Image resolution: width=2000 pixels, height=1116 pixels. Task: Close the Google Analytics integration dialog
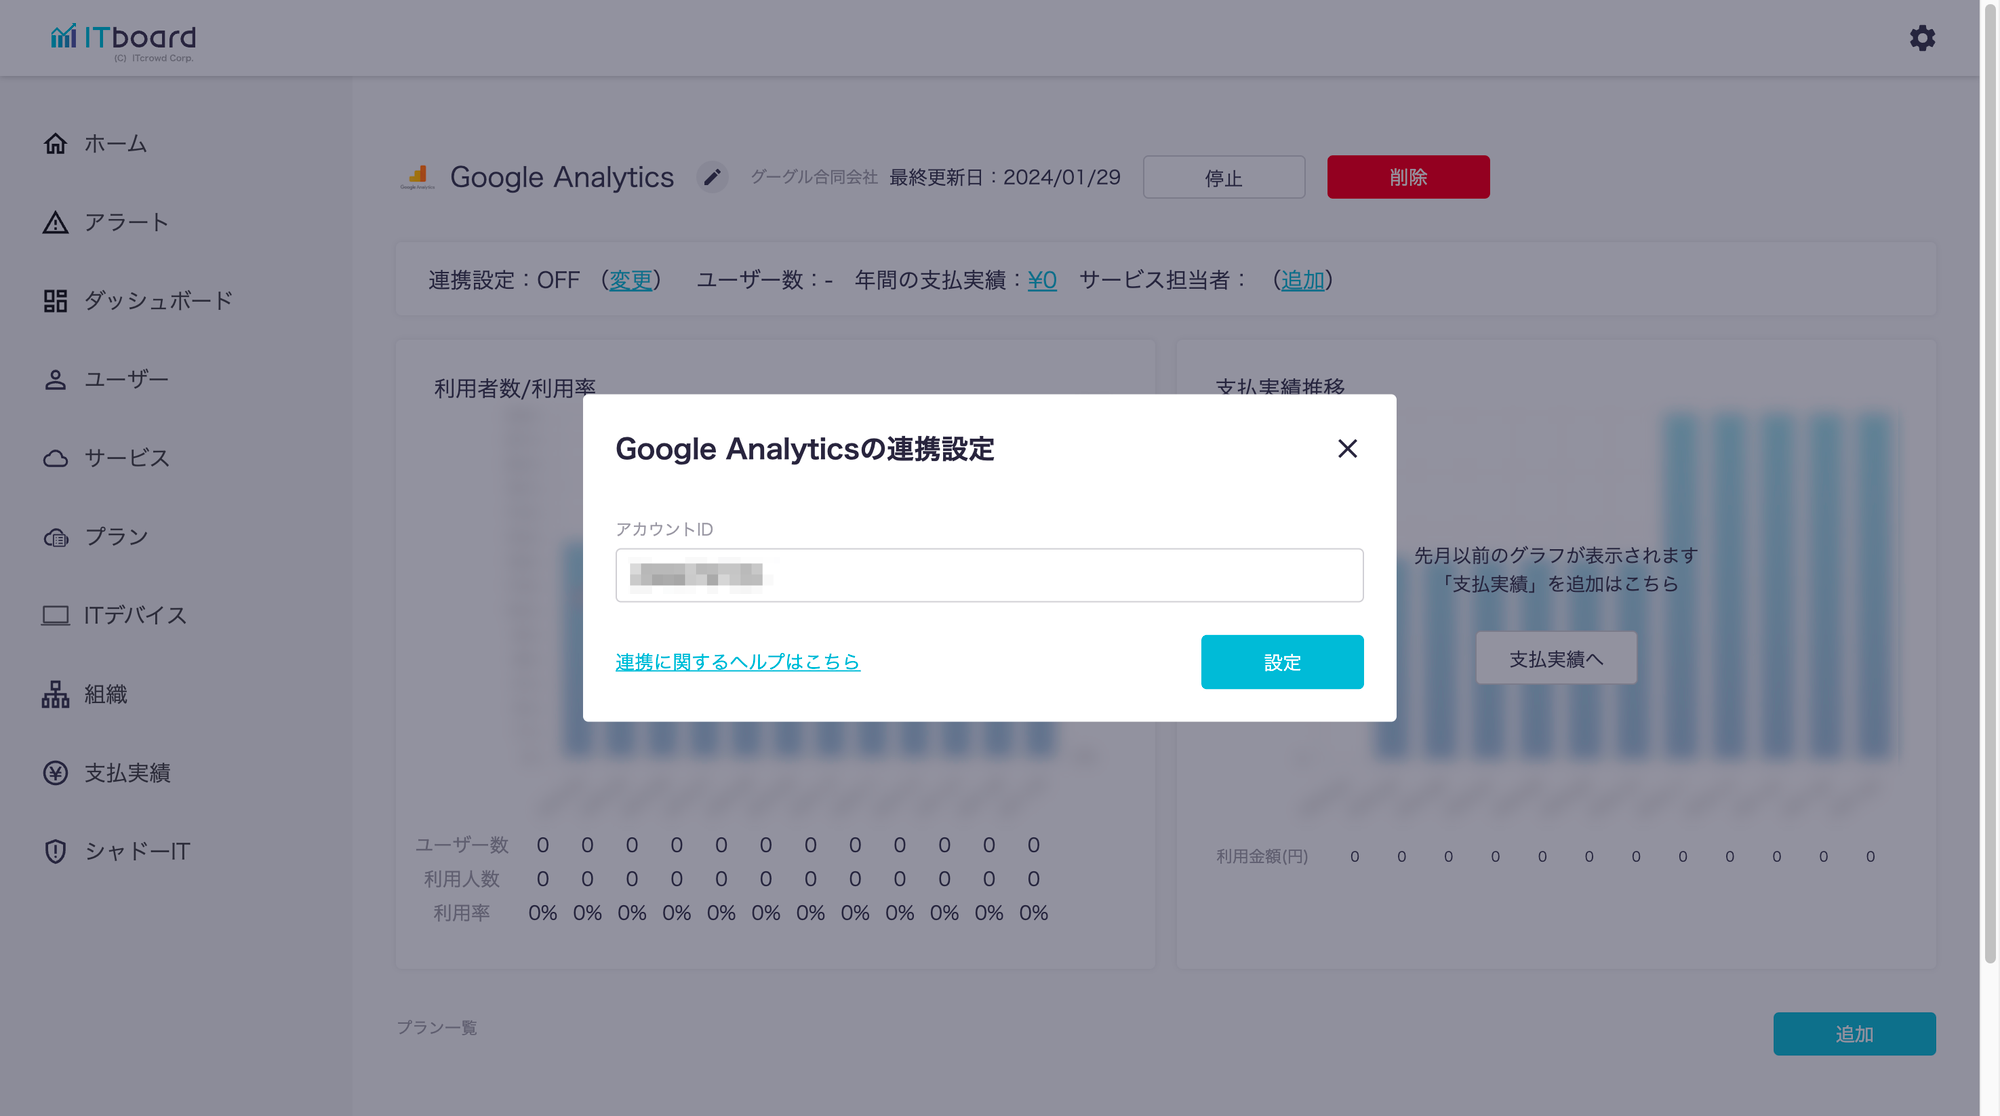click(x=1347, y=449)
